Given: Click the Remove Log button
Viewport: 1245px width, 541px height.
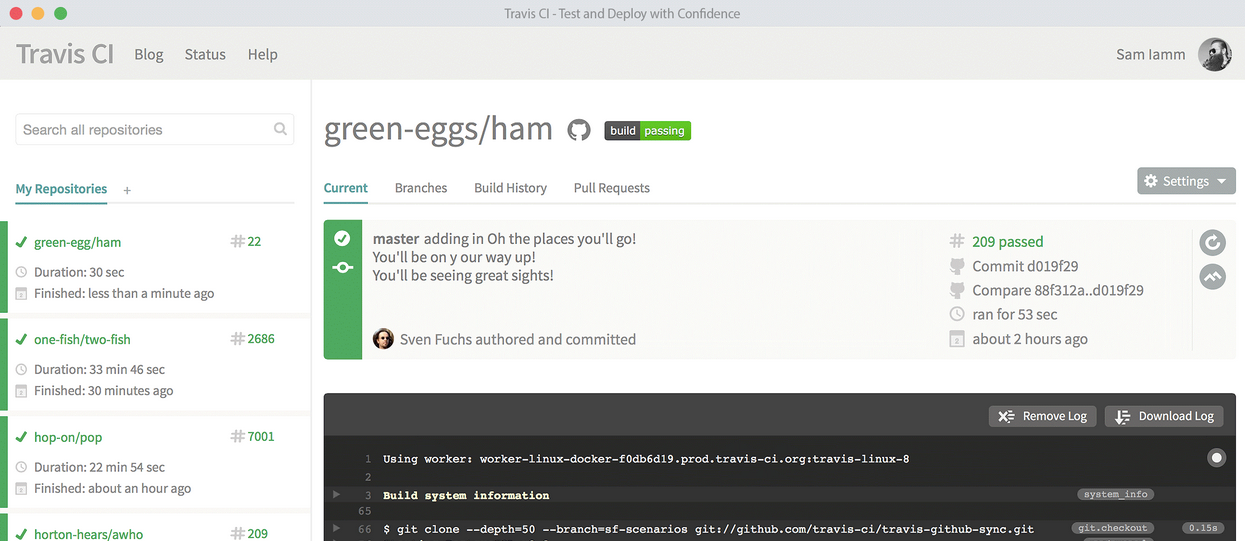Looking at the screenshot, I should [x=1043, y=416].
